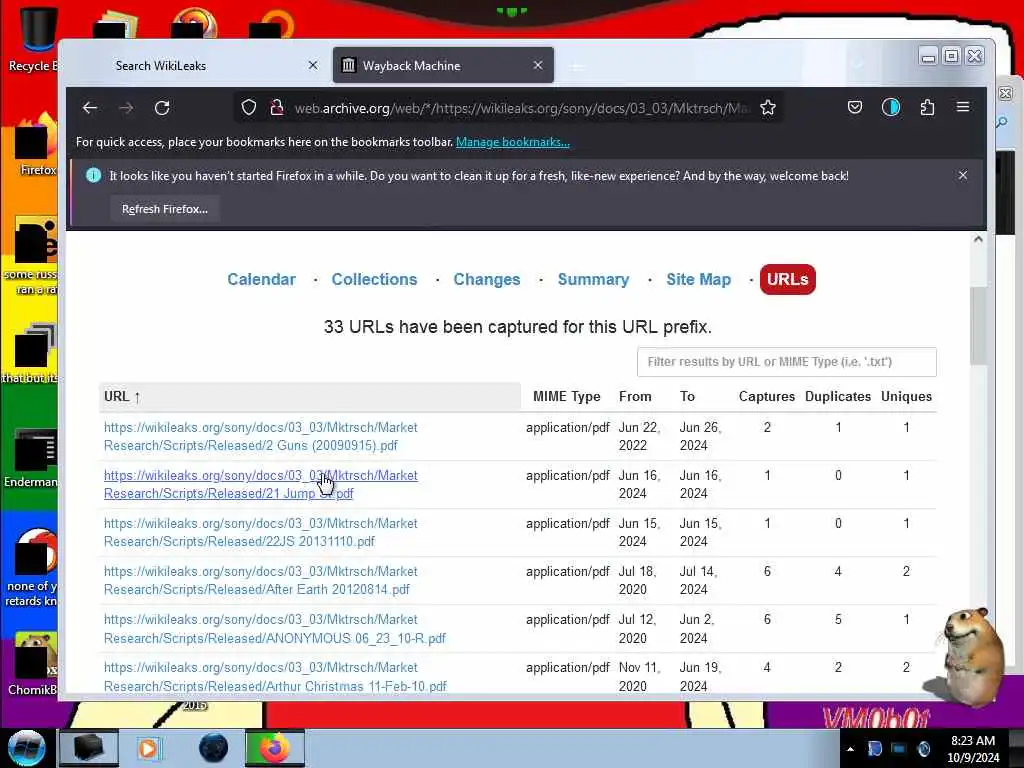The image size is (1024, 768).
Task: Sort by the From column header
Action: click(x=635, y=396)
